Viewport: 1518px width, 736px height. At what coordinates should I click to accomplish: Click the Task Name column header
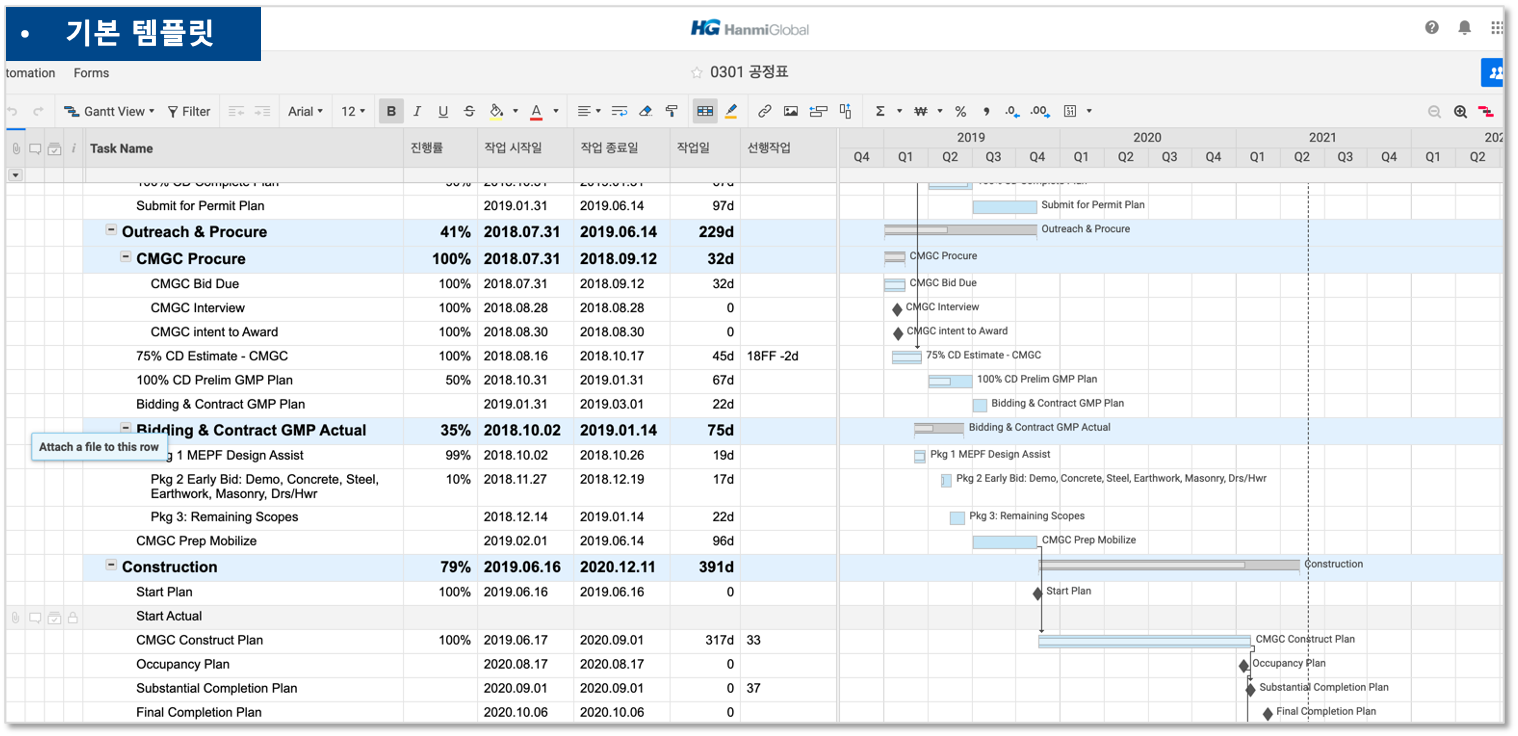[243, 148]
